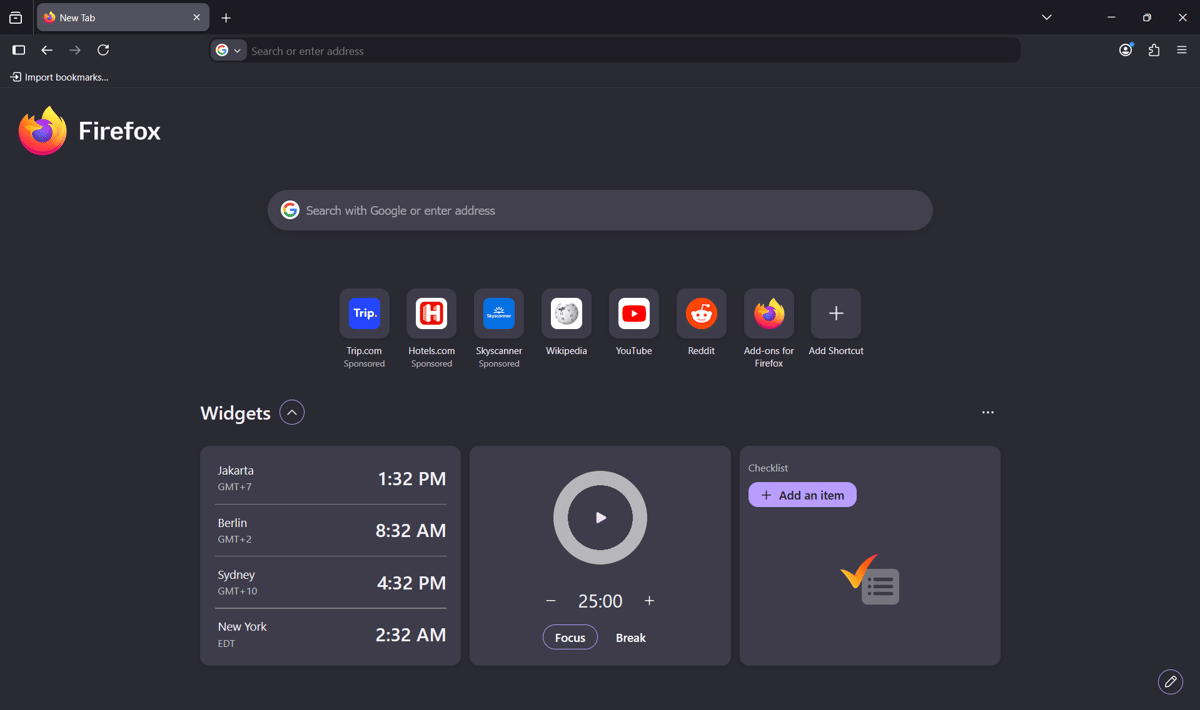Click the 1:32 PM Jakarta time
This screenshot has width=1200, height=710.
412,479
